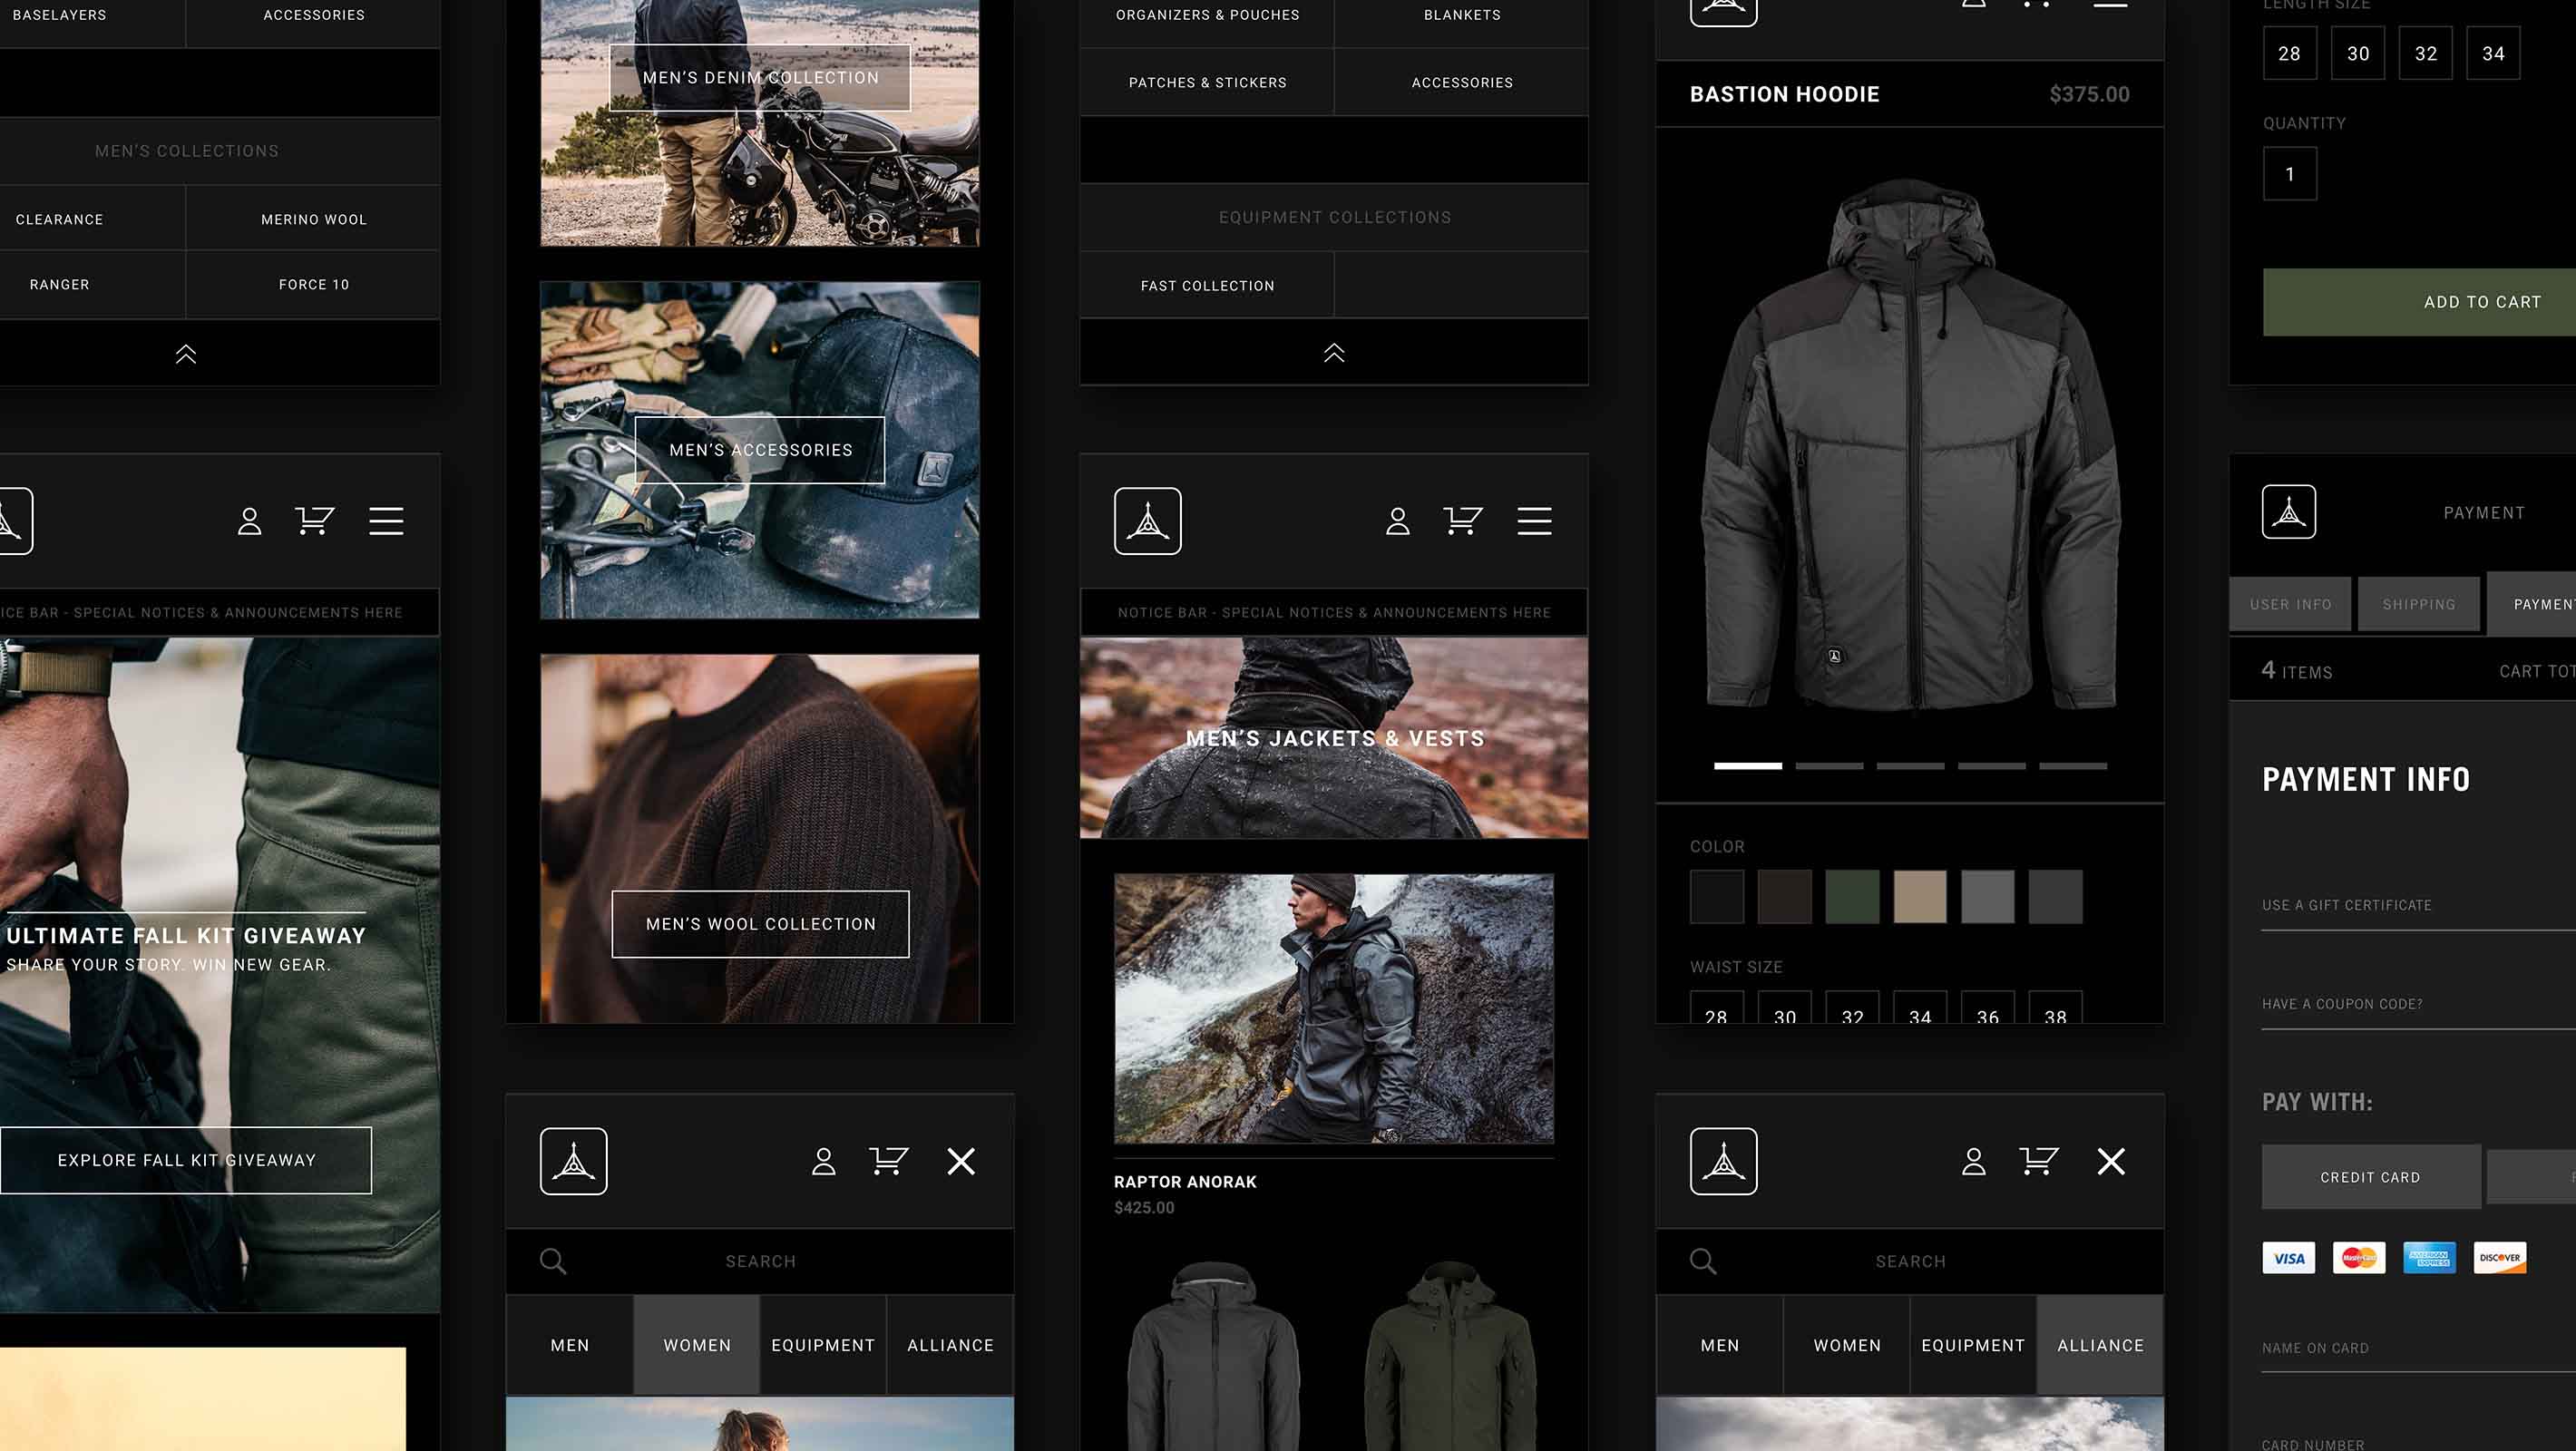Select the Visa payment icon
This screenshot has height=1451, width=2576.
coord(2289,1257)
